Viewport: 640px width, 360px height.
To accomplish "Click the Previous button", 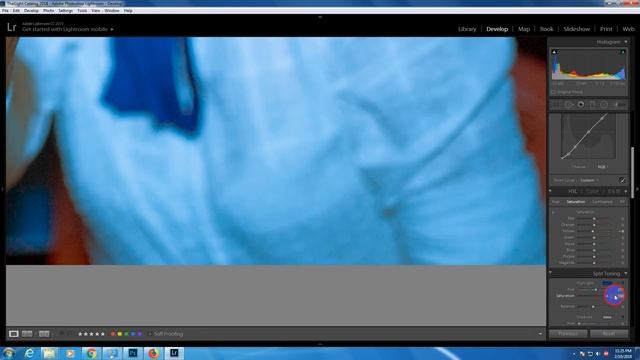I will coord(568,333).
